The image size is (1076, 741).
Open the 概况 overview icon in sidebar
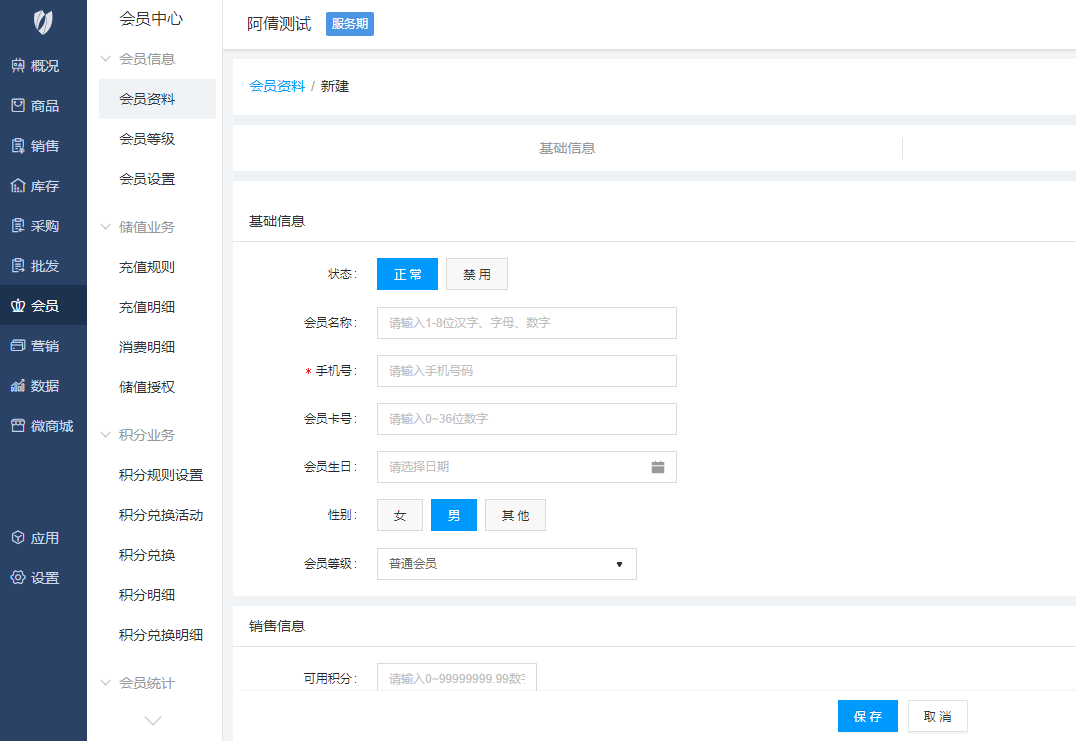click(x=18, y=66)
